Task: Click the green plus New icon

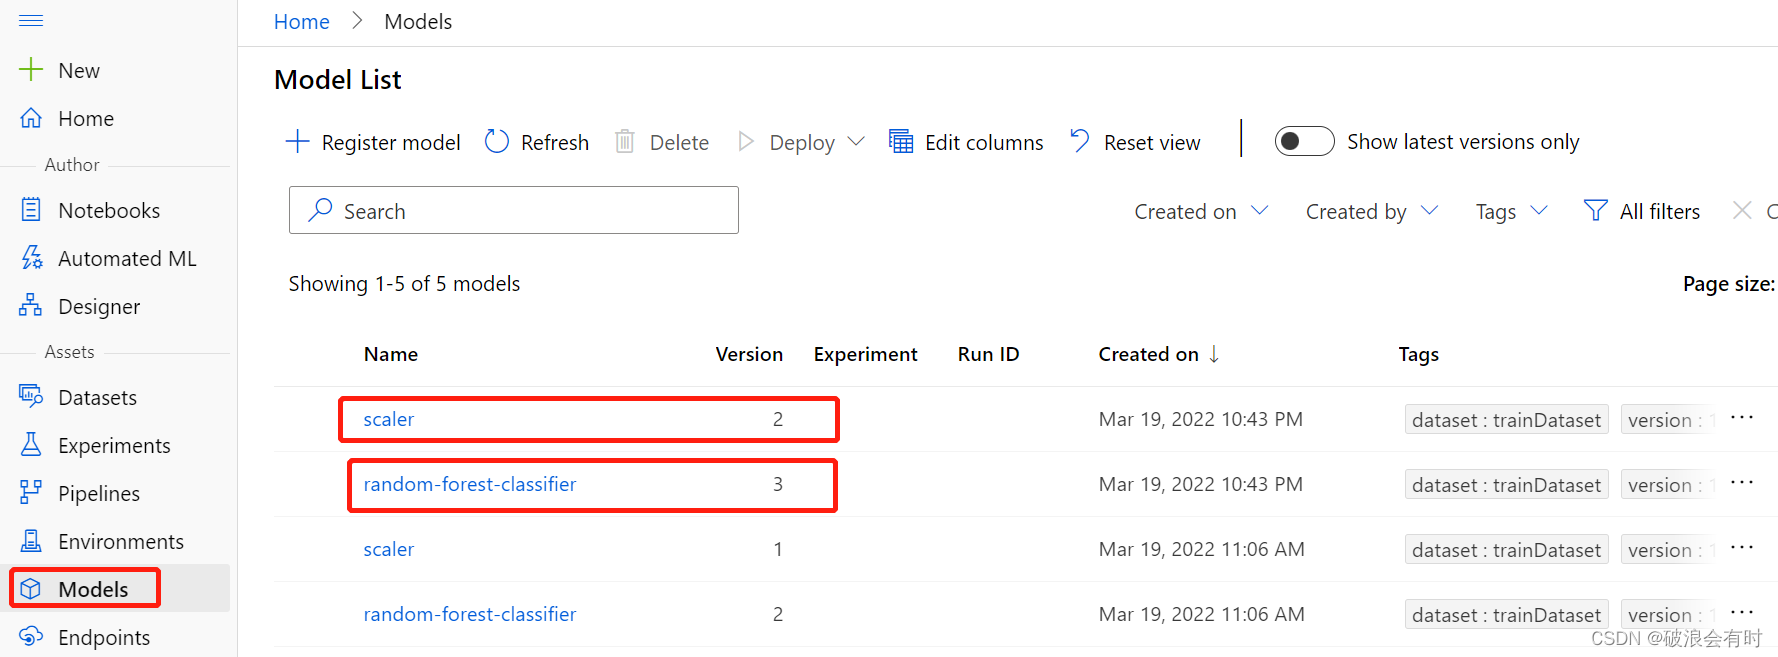Action: coord(31,70)
